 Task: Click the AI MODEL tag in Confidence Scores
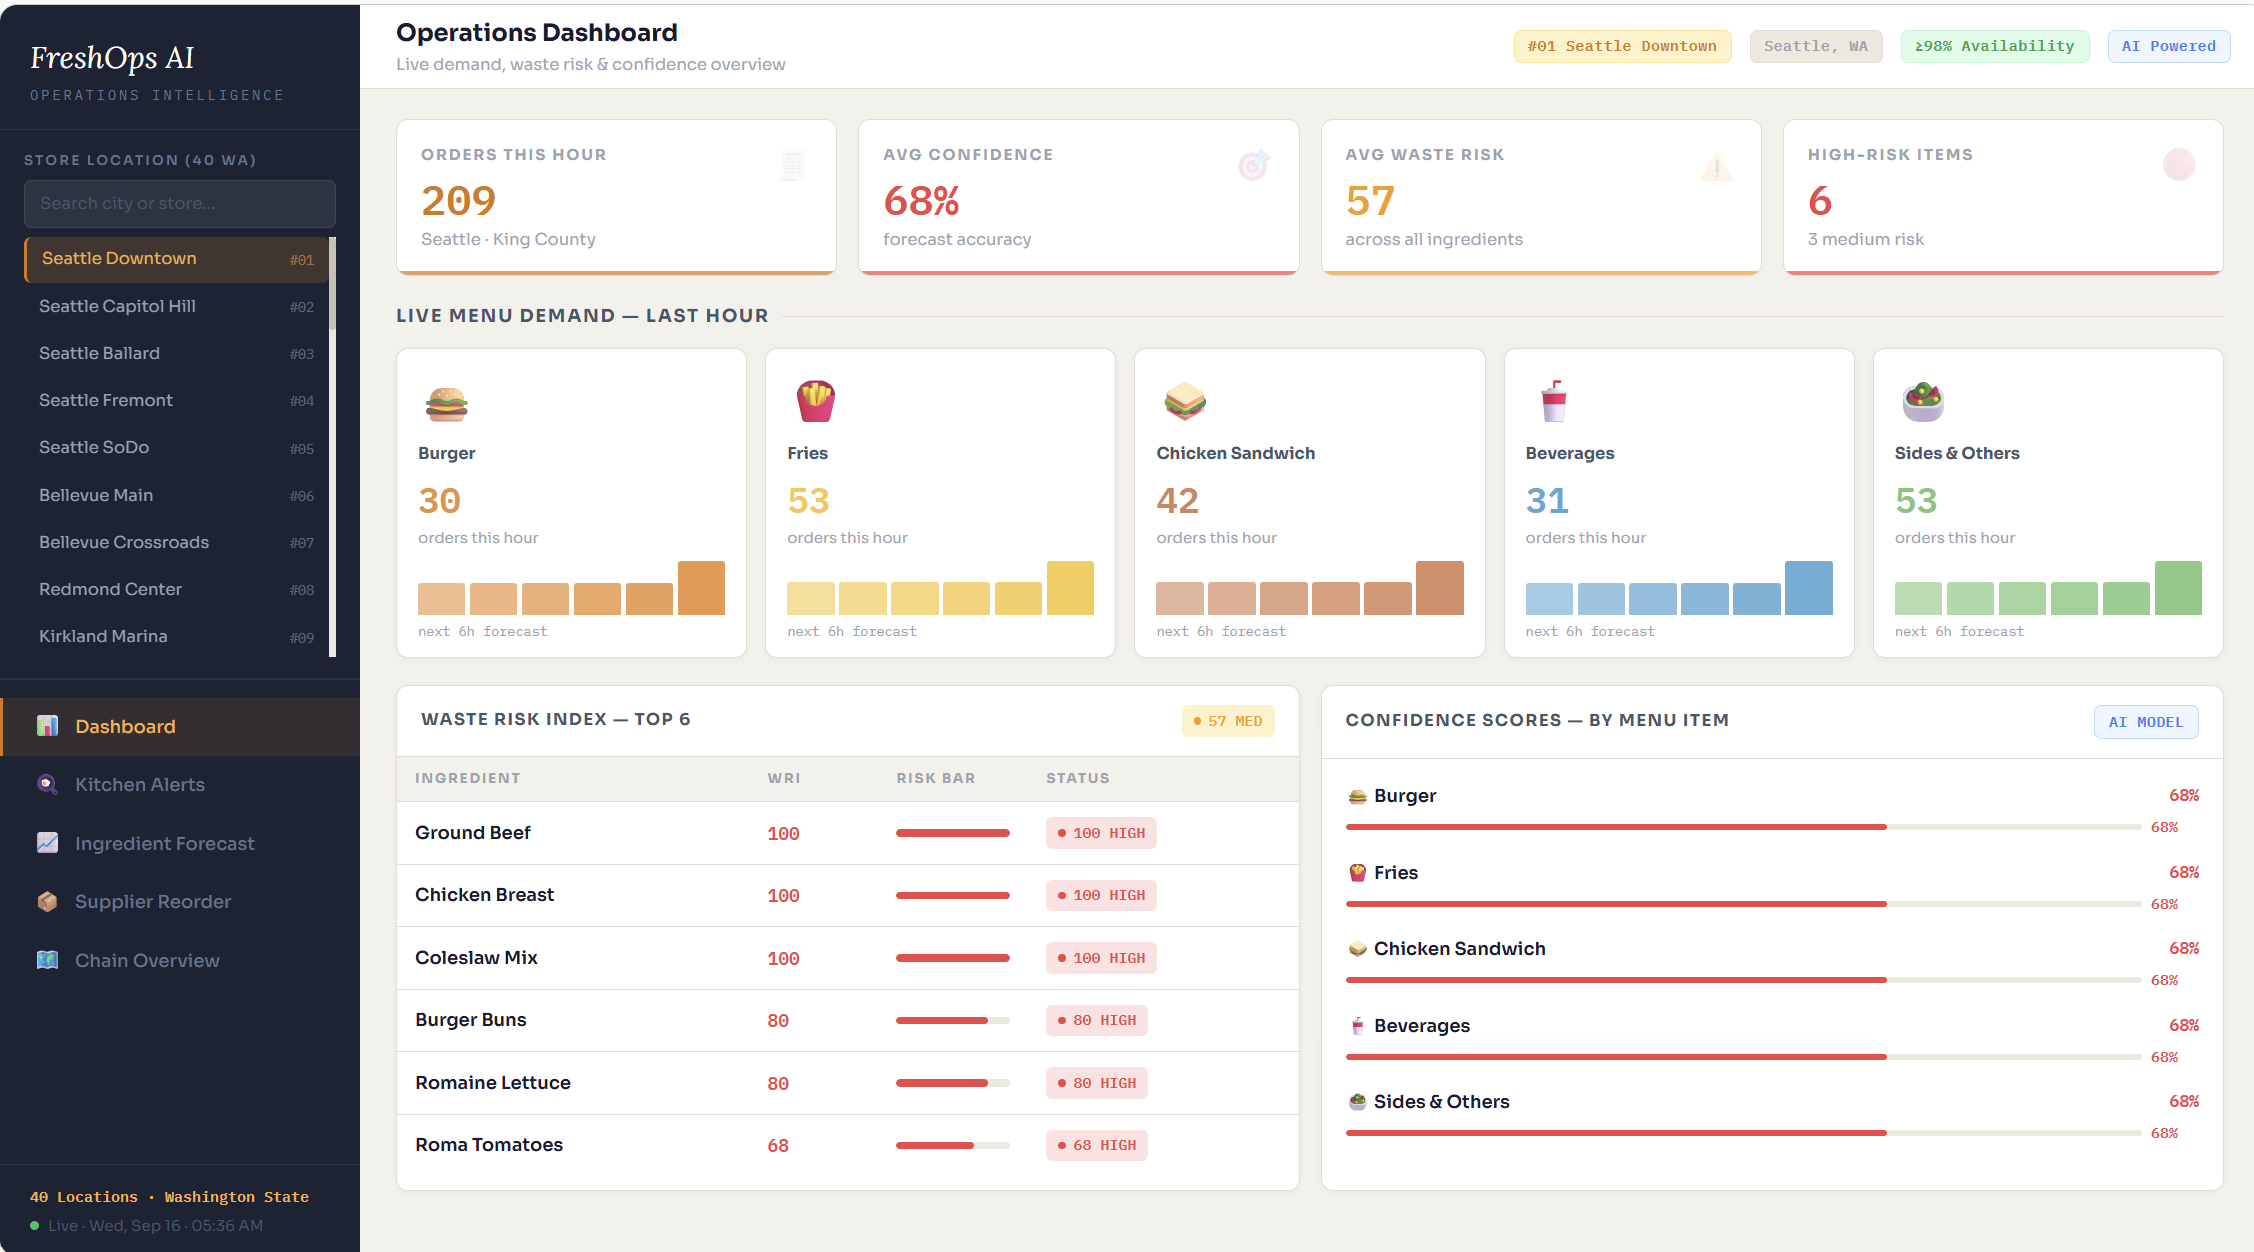coord(2146,722)
